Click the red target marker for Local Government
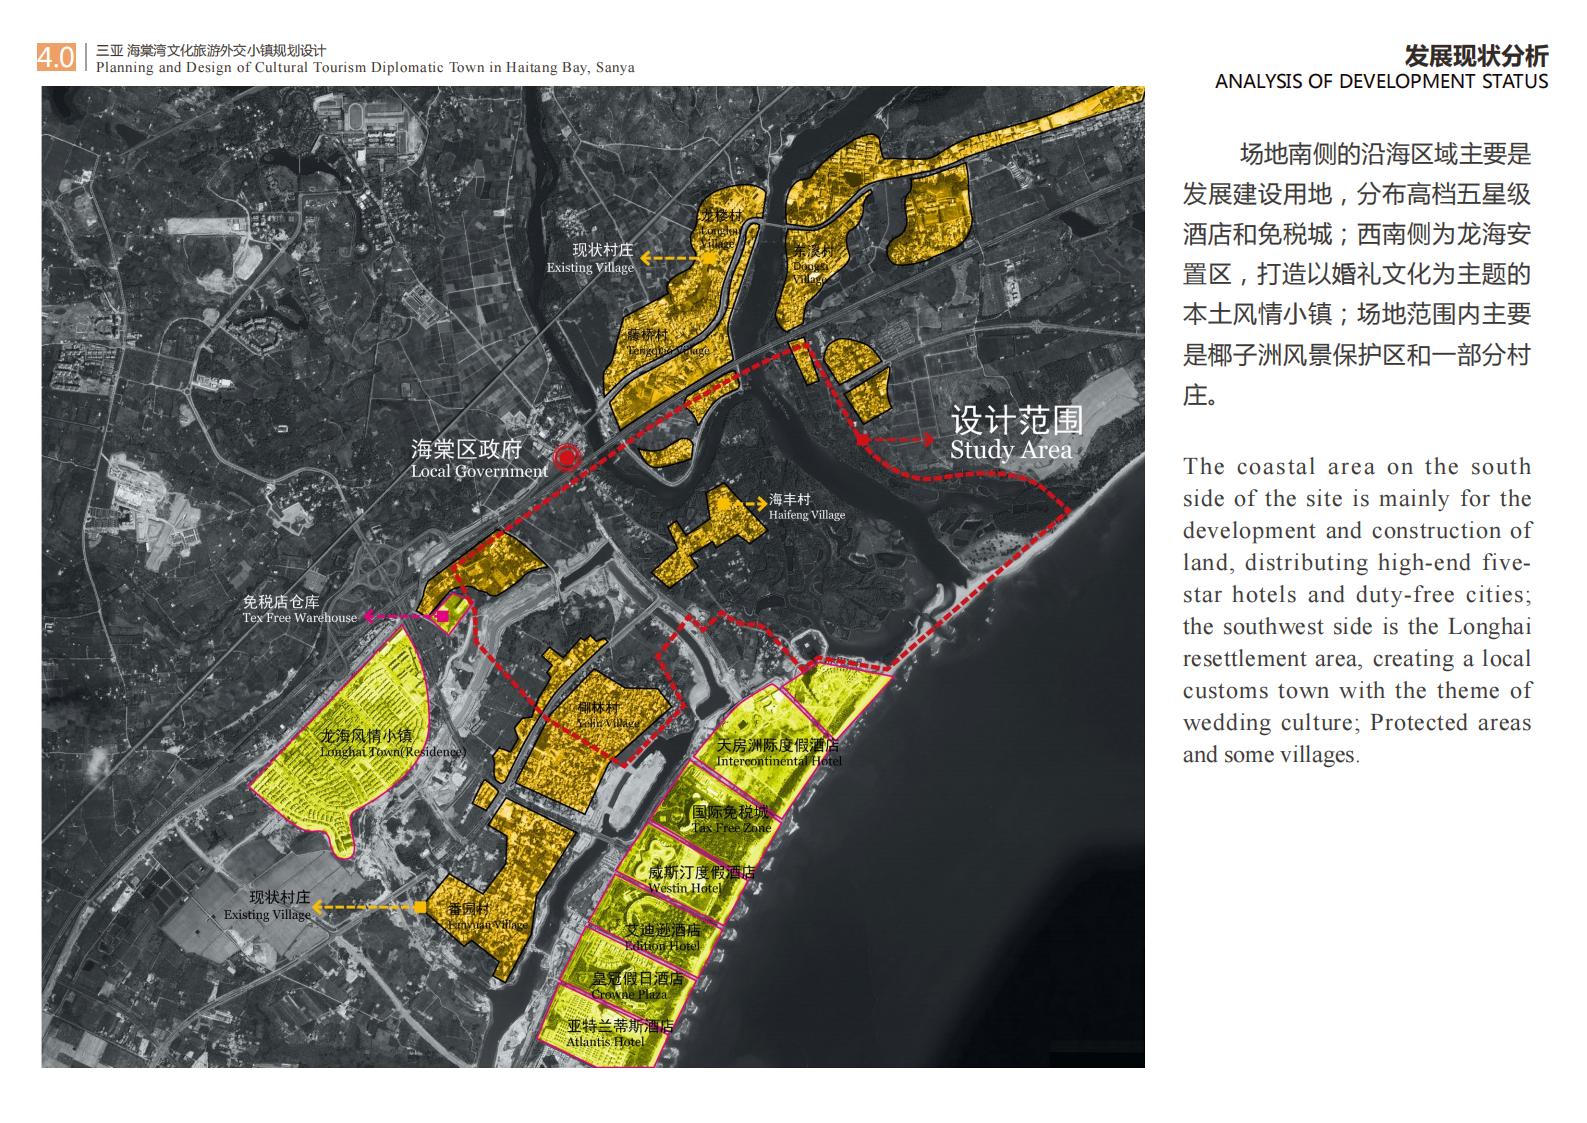 click(568, 458)
